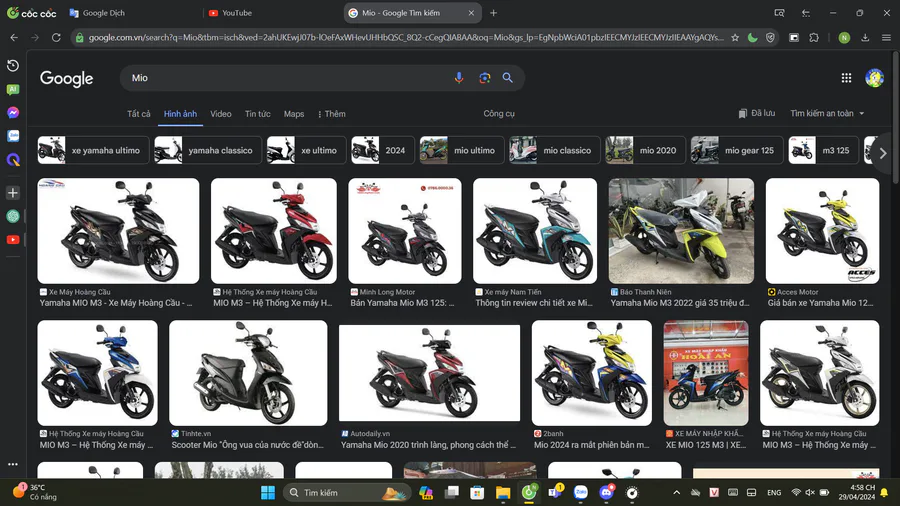This screenshot has width=900, height=506.
Task: Open the Cốc Cốc history sidebar icon
Action: (13, 65)
